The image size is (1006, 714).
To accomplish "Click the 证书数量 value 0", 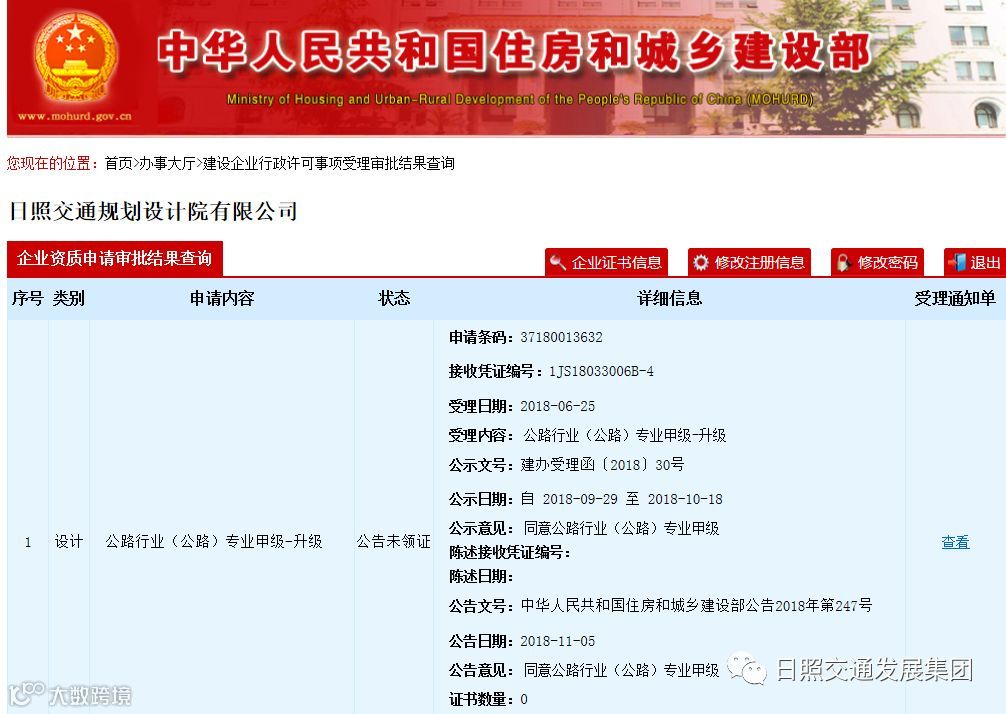I will (524, 699).
